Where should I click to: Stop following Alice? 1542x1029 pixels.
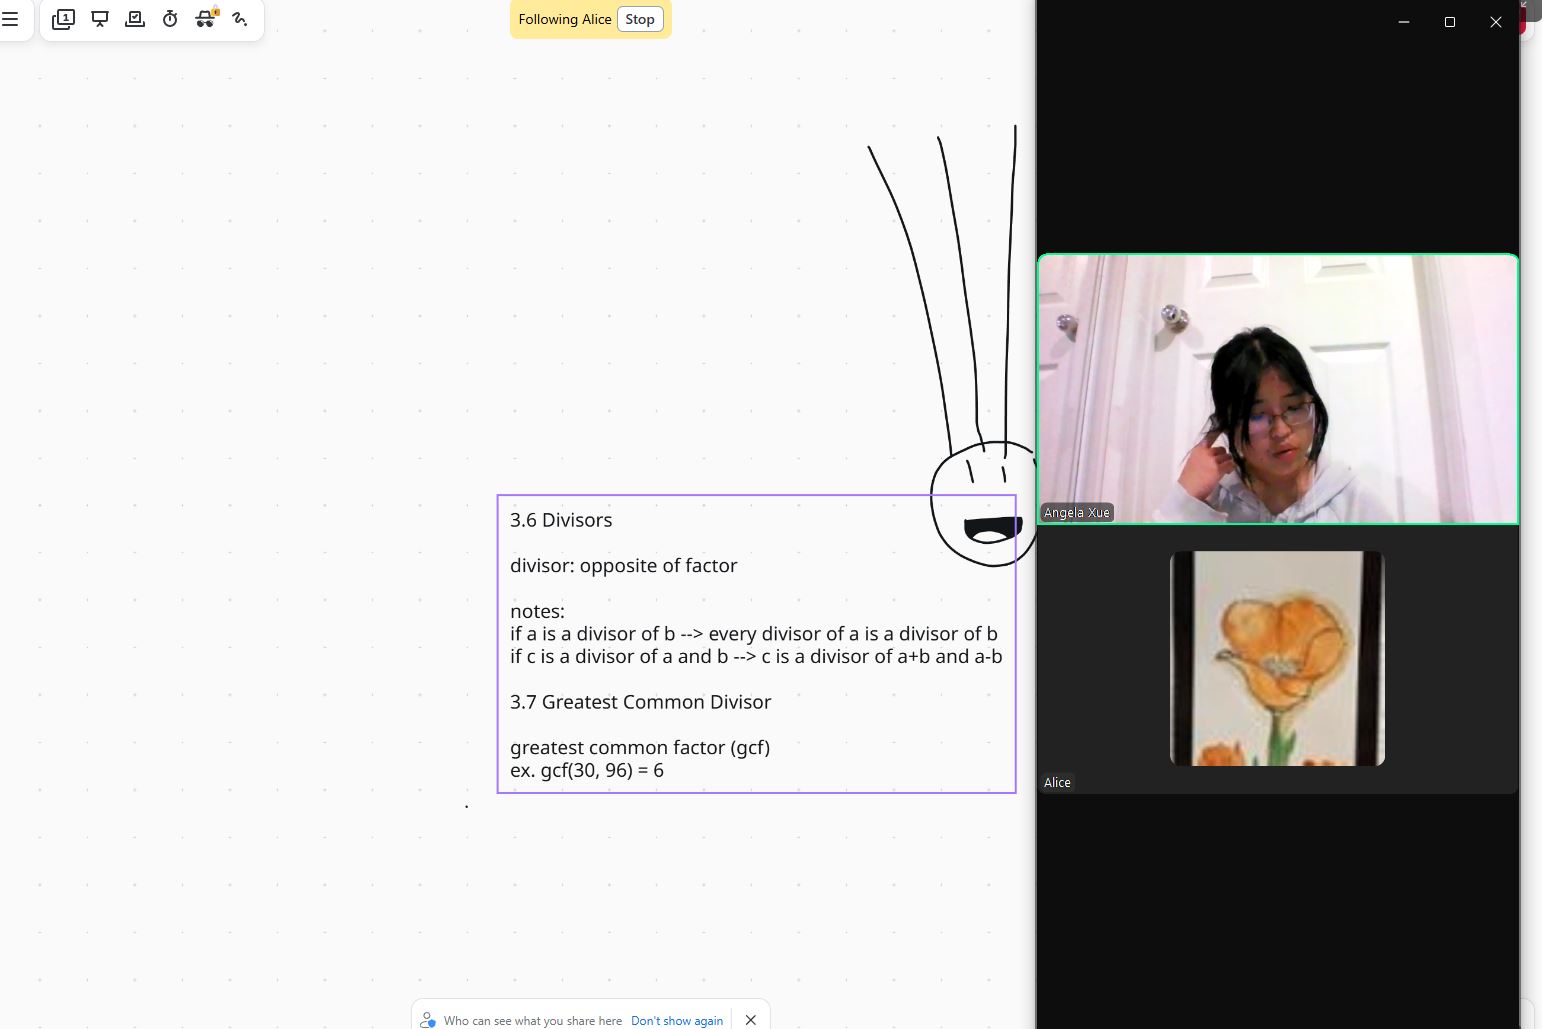tap(640, 19)
